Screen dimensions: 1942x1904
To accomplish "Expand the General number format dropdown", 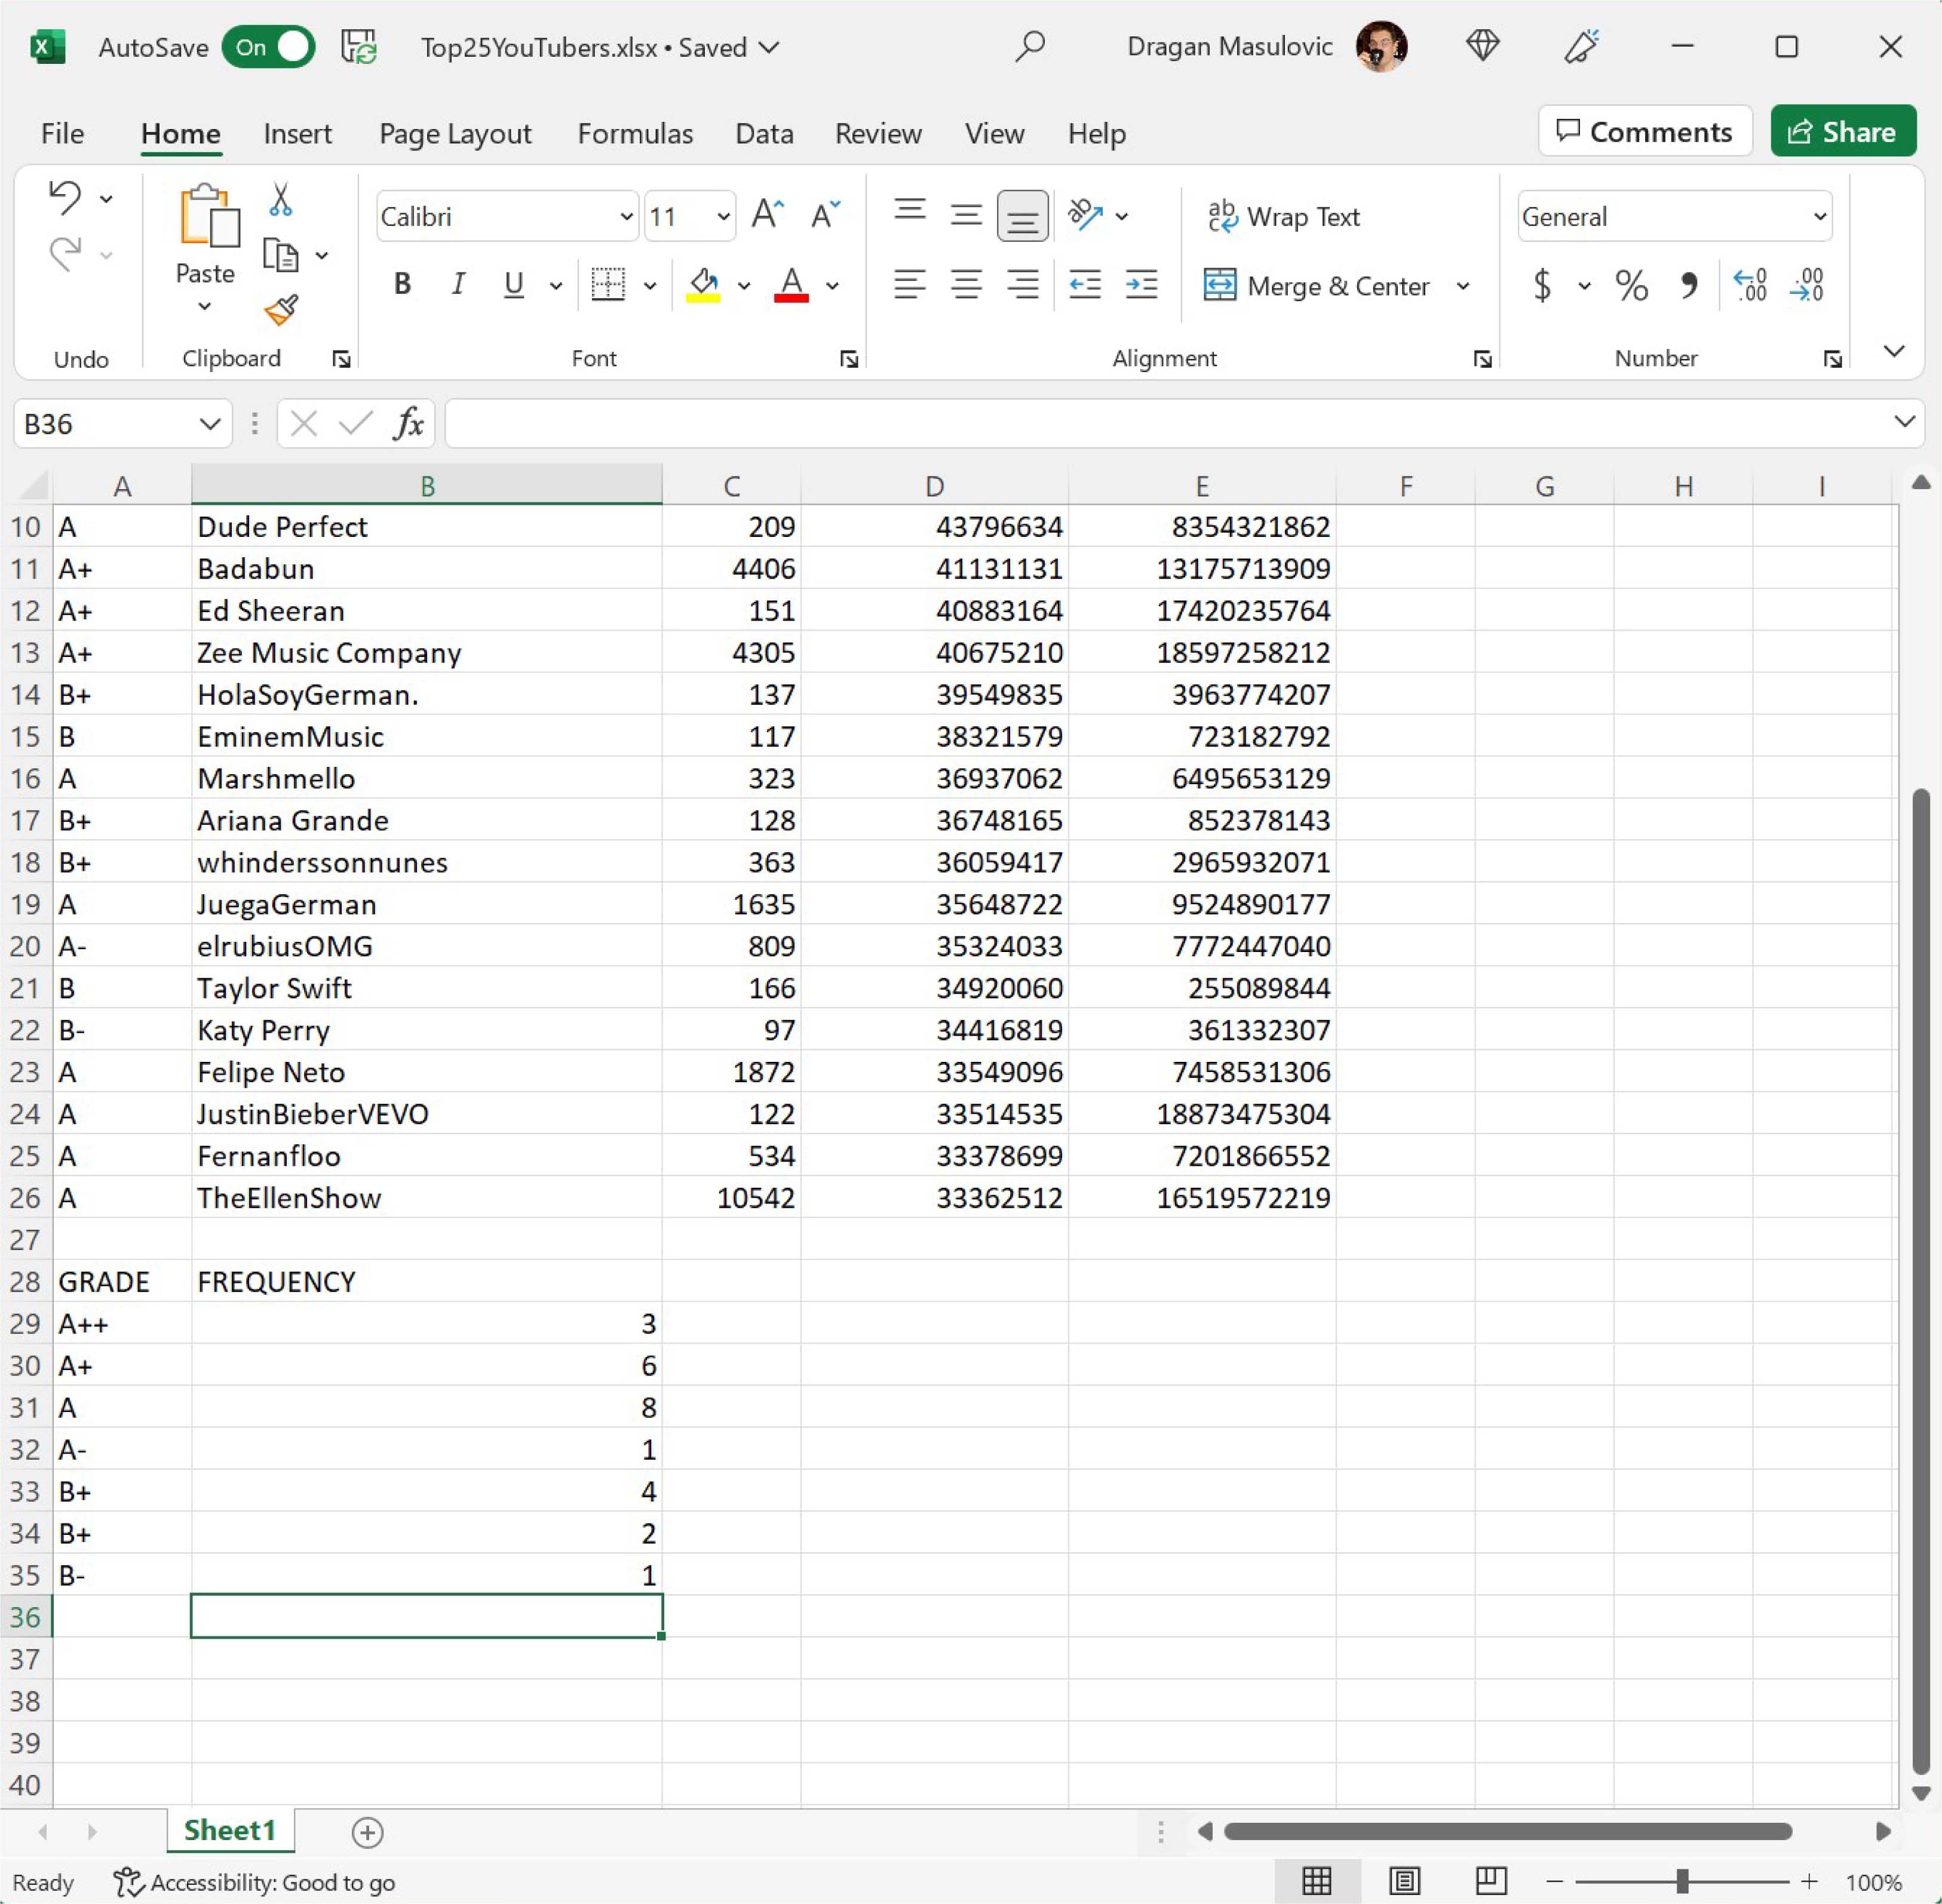I will (x=1819, y=216).
